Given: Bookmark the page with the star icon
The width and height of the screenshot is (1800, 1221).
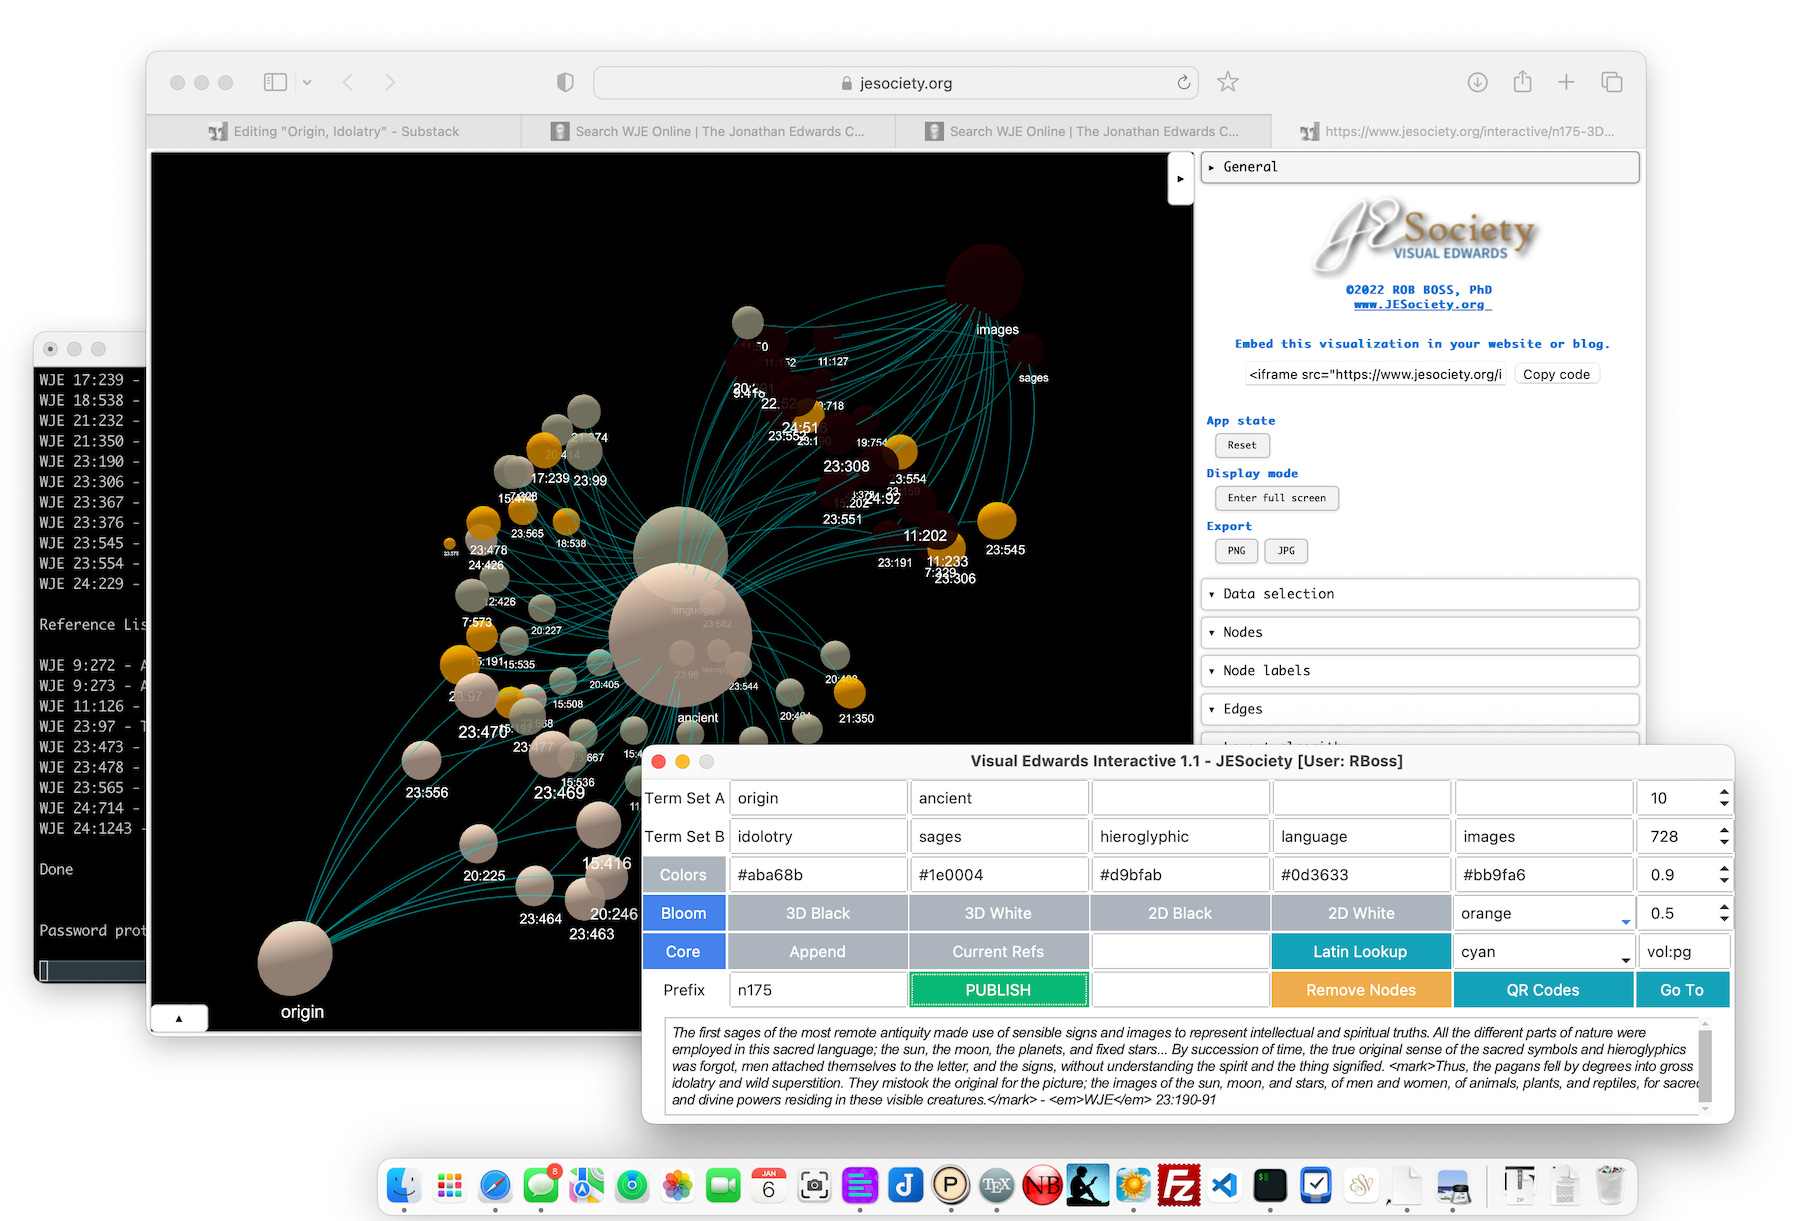Looking at the screenshot, I should coord(1228,82).
